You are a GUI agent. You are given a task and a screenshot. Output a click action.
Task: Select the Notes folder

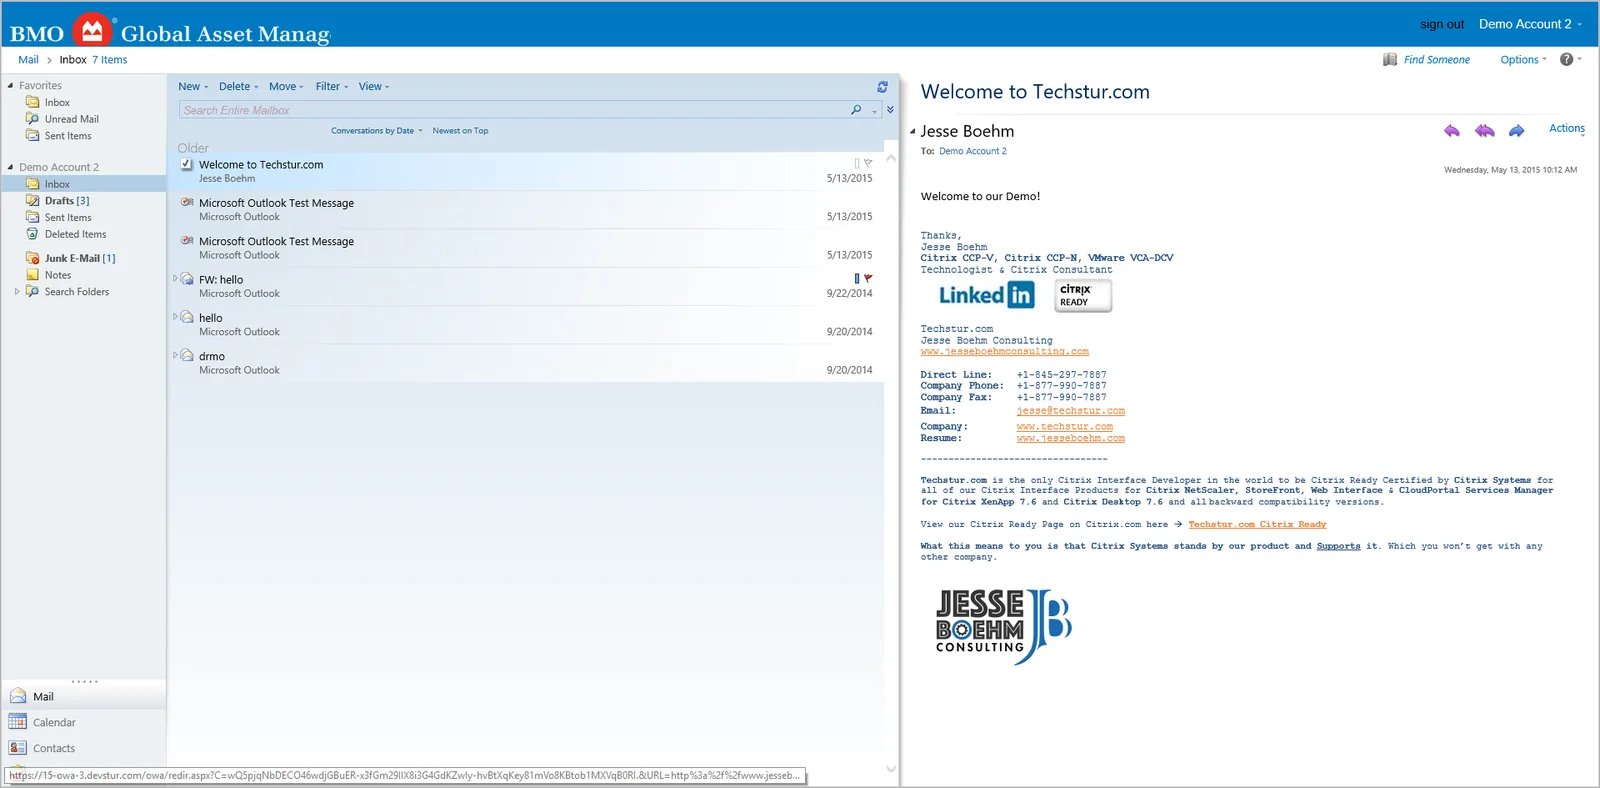coord(57,275)
